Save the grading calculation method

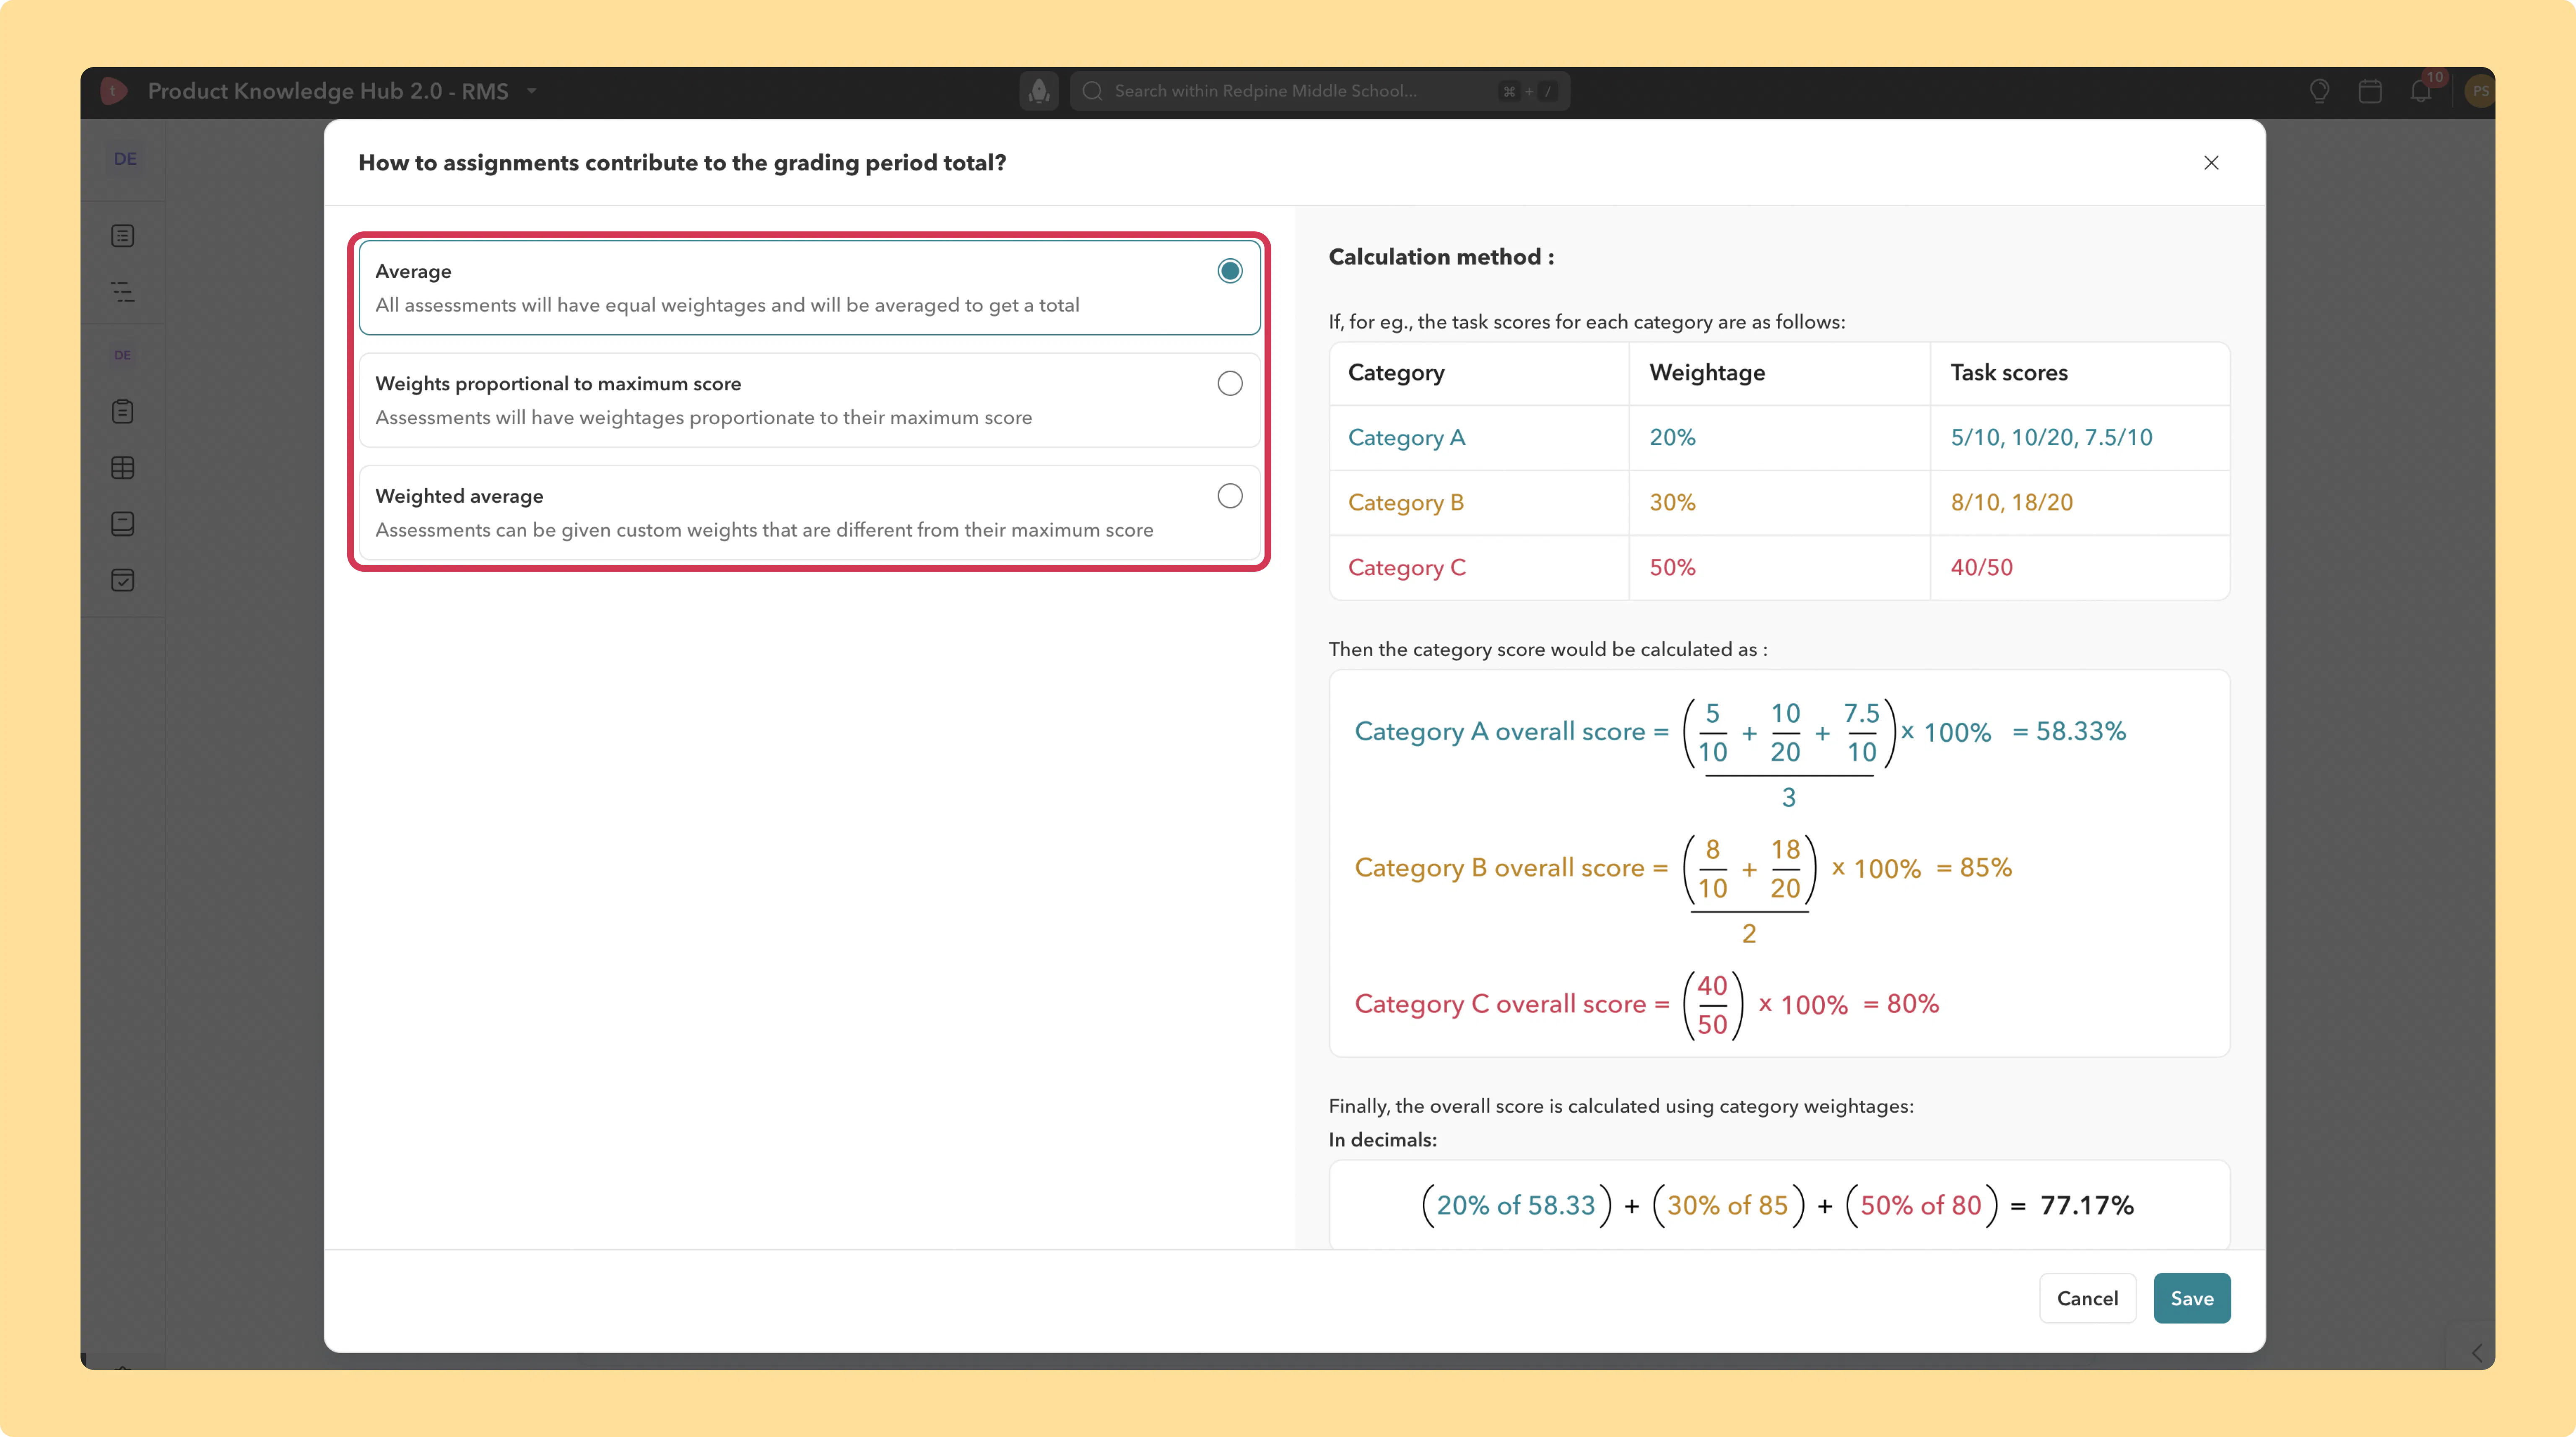click(2191, 1298)
